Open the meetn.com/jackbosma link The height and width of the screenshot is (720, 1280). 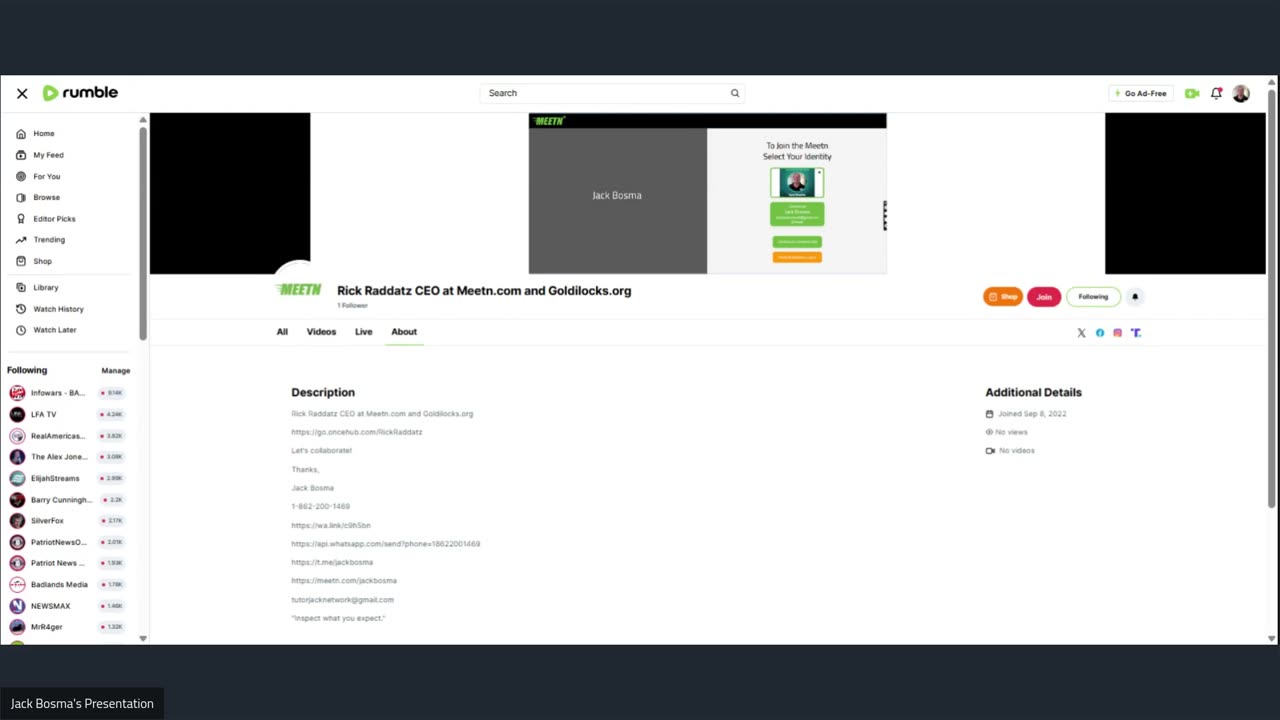pyautogui.click(x=344, y=581)
